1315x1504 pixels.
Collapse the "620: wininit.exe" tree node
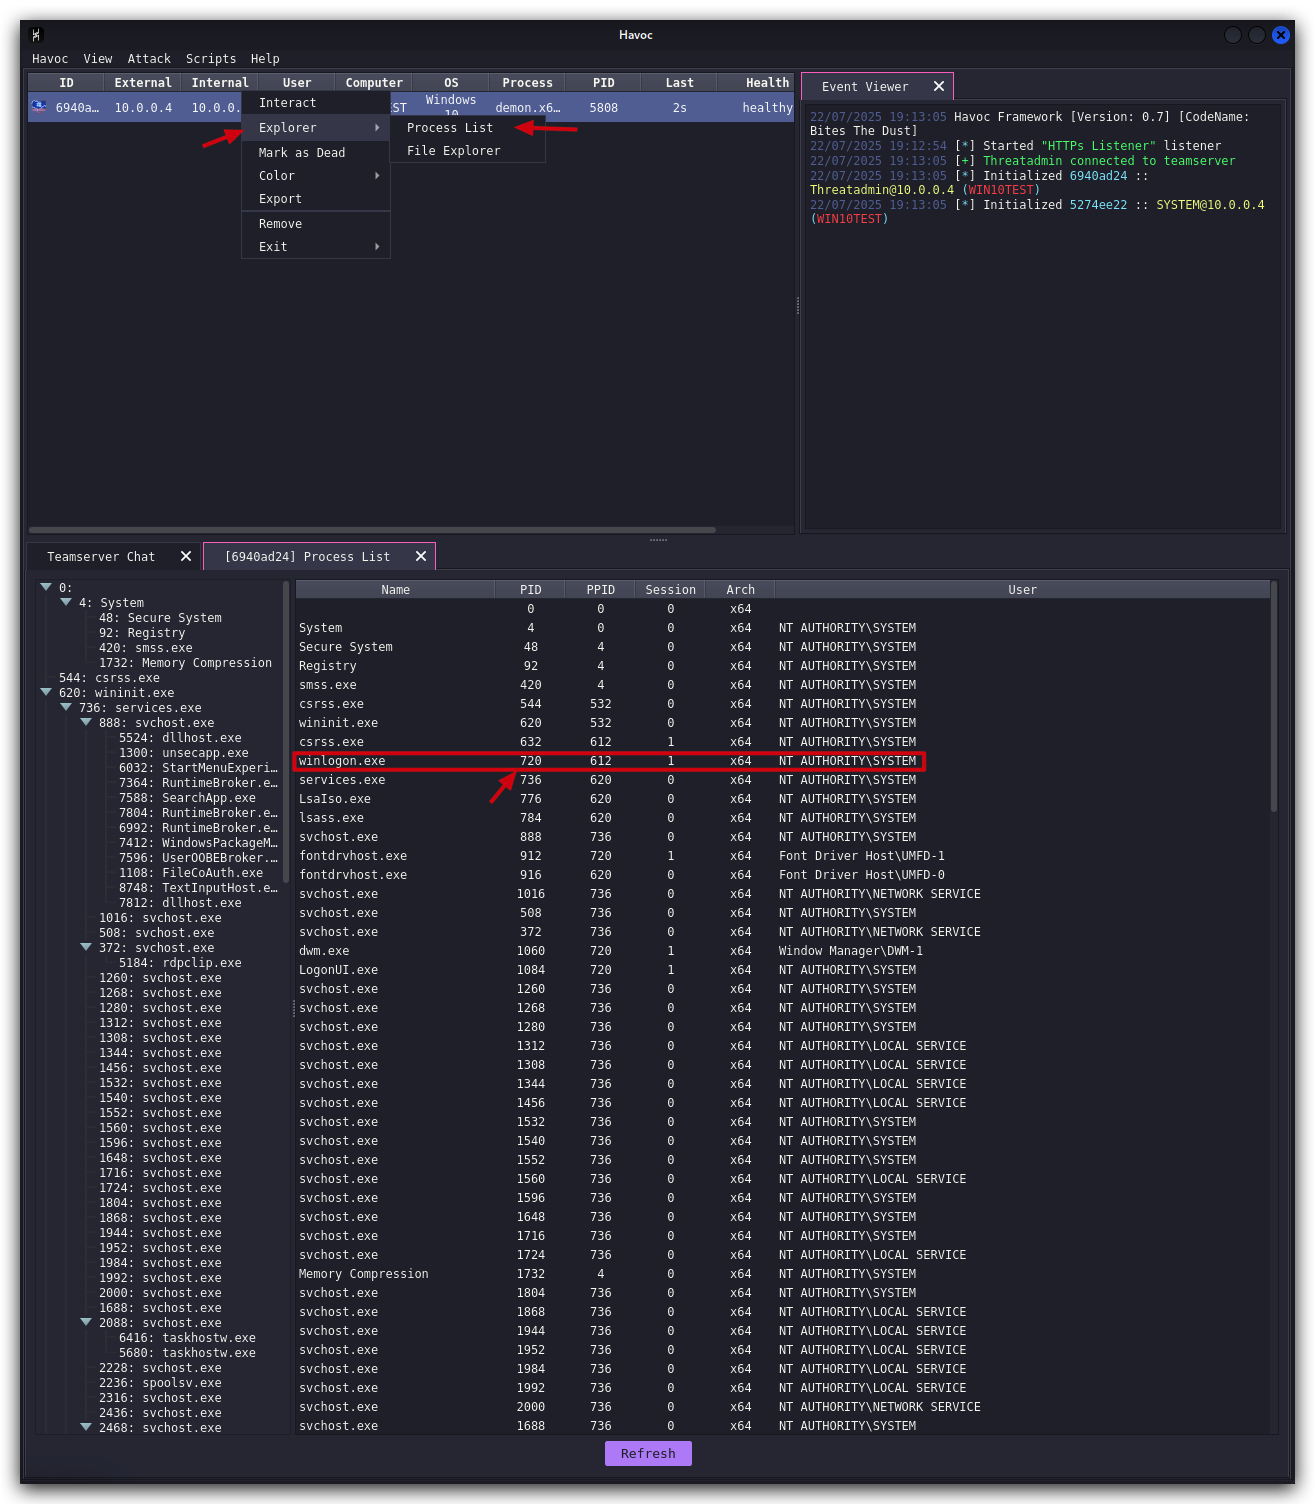[46, 692]
